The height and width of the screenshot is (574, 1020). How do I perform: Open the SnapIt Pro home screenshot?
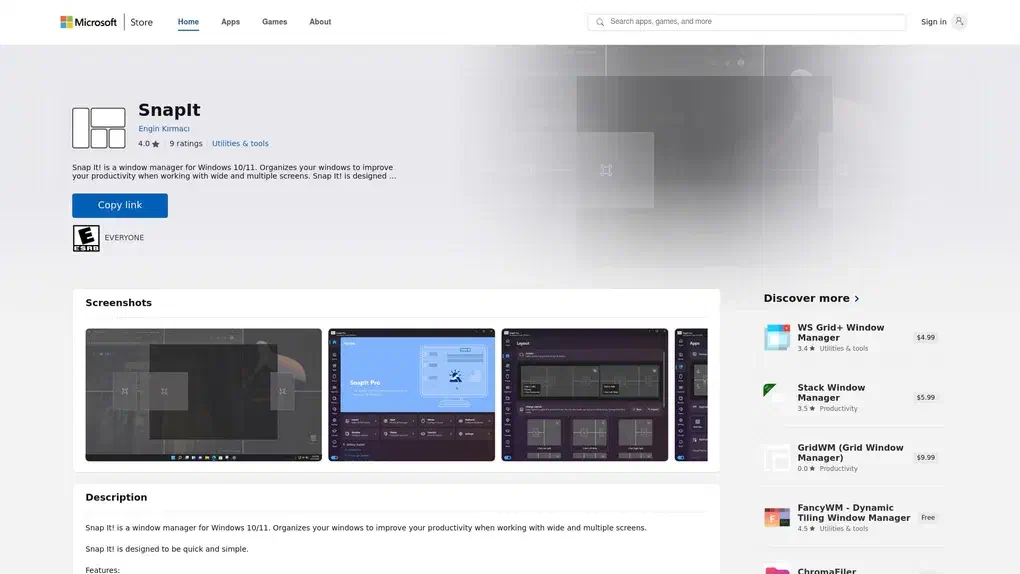pos(411,394)
